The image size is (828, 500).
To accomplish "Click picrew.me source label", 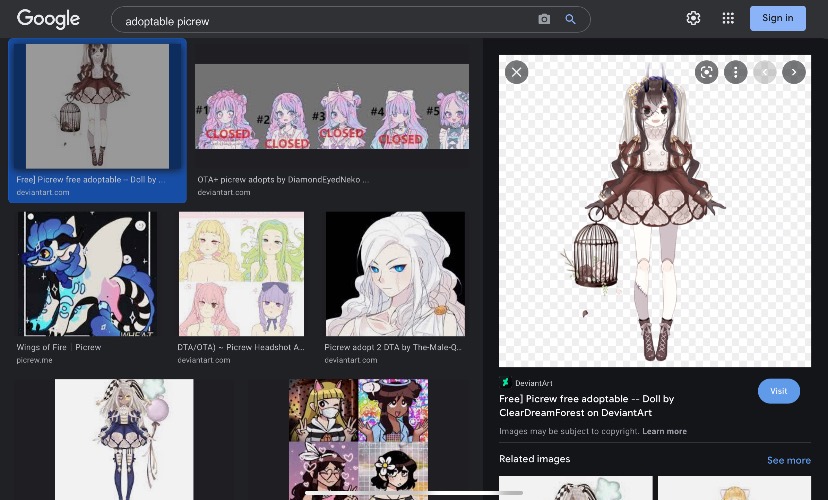I will (34, 360).
